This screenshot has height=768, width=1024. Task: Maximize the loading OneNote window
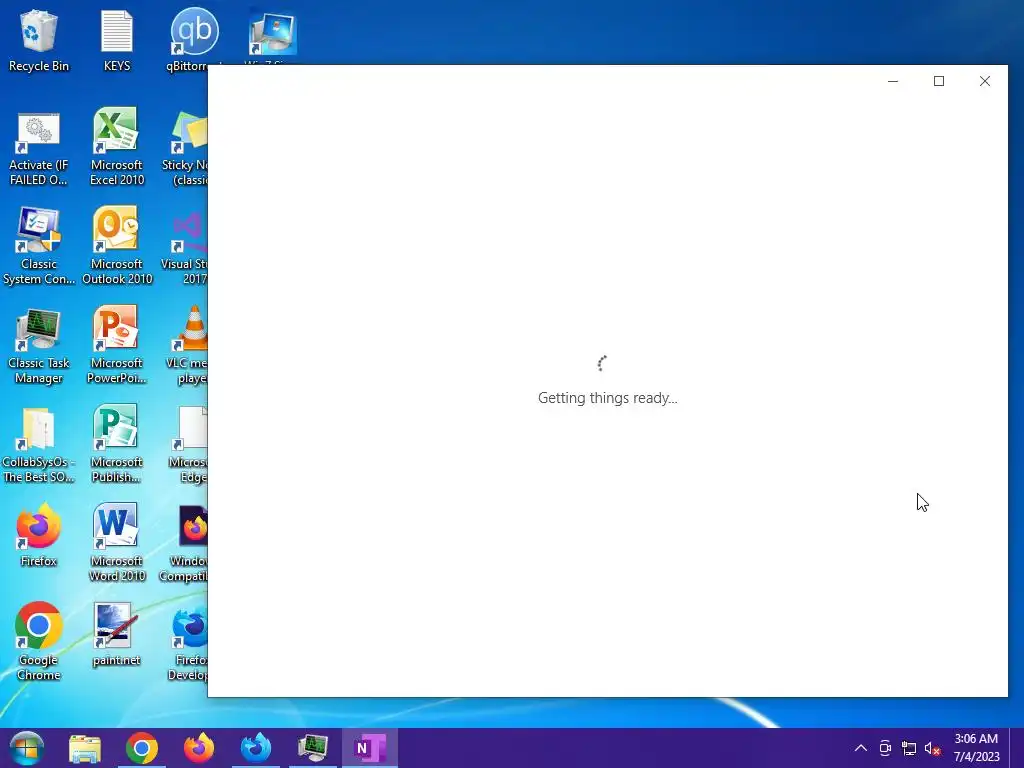pyautogui.click(x=939, y=81)
